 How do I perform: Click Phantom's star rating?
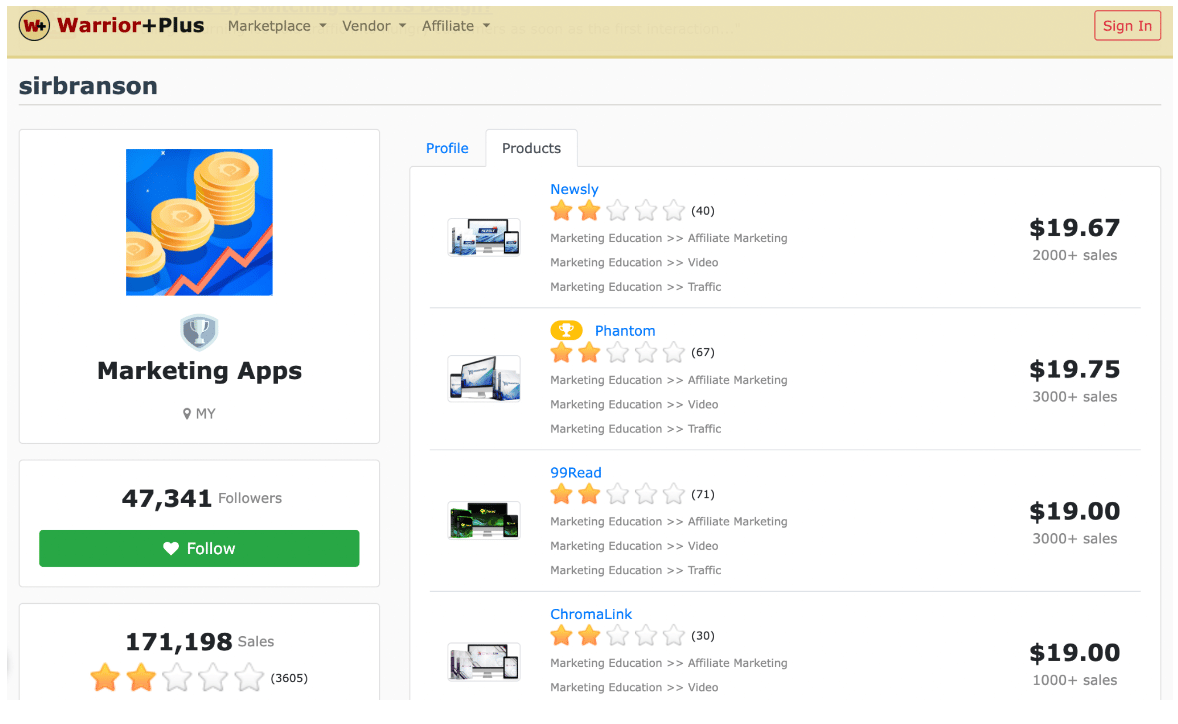[618, 353]
